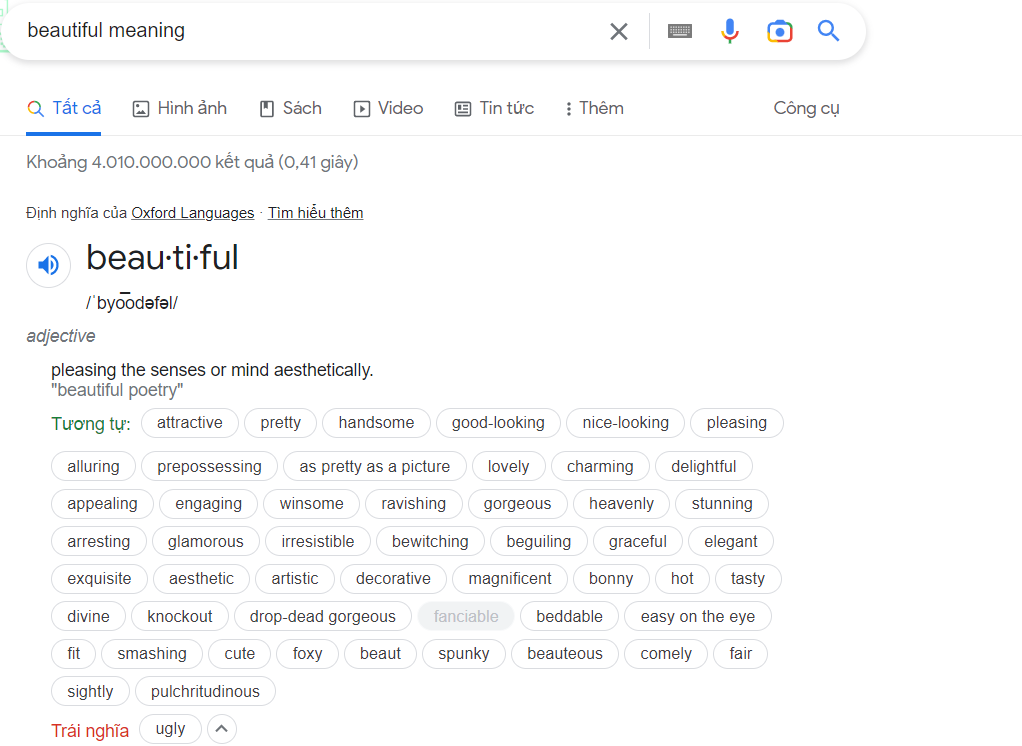This screenshot has height=746, width=1022.
Task: Follow the Tìm hiểu thêm link
Action: pyautogui.click(x=315, y=213)
